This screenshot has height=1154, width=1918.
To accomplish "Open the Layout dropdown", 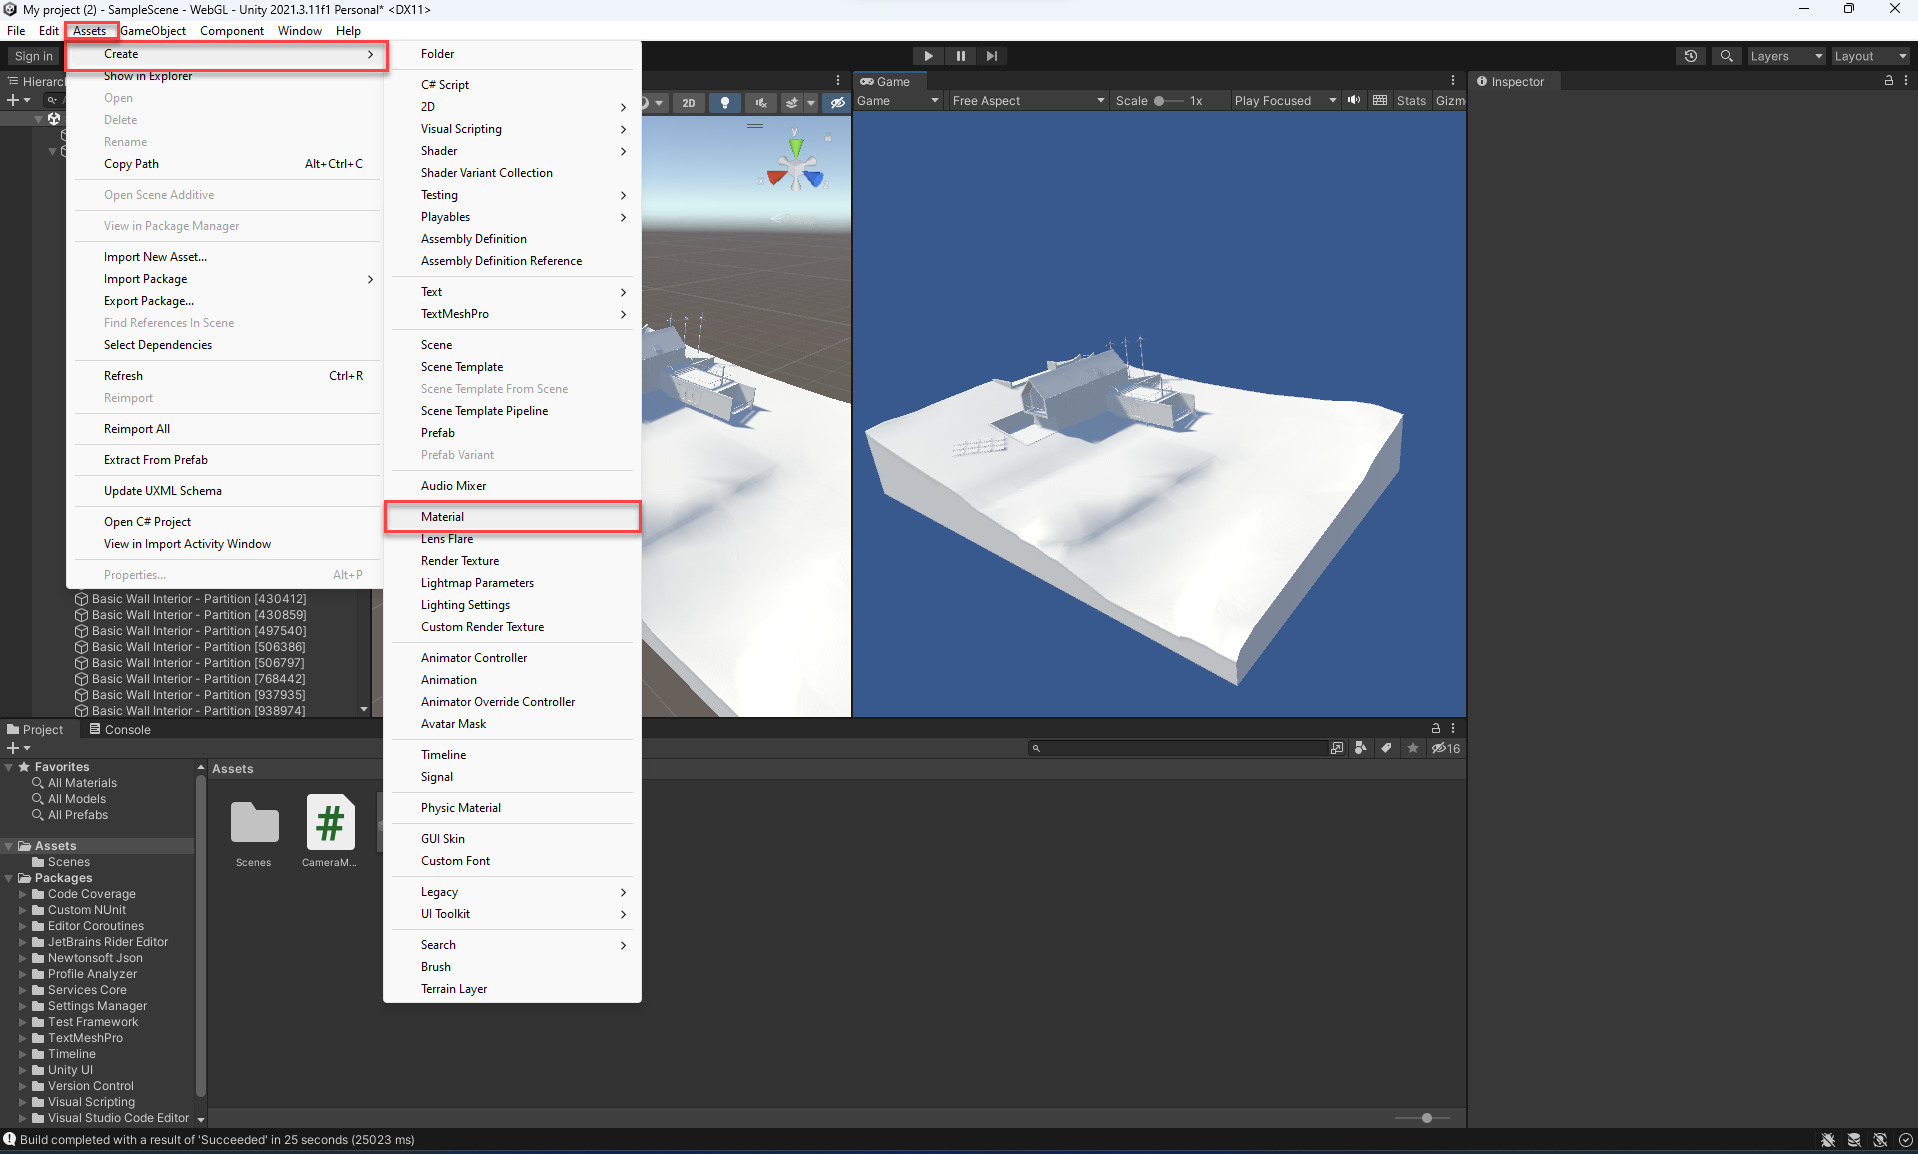I will point(1868,56).
